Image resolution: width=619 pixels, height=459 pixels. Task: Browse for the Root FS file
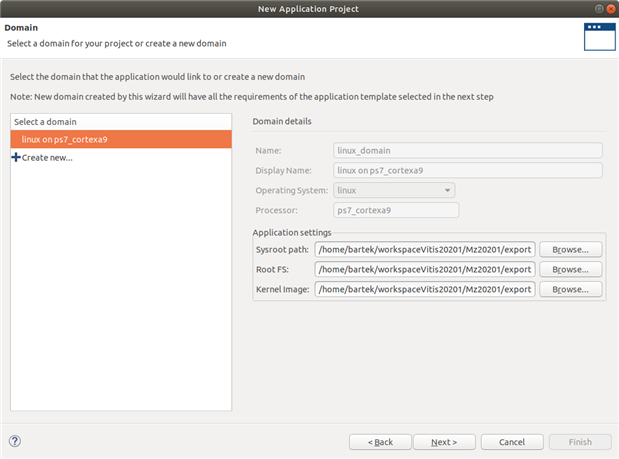click(x=571, y=269)
